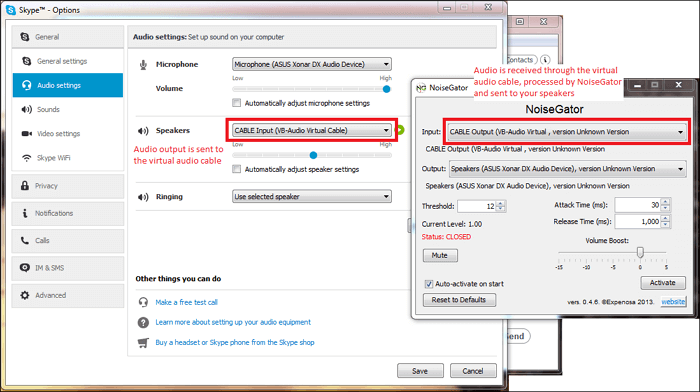
Task: Click the Mute button in NoiseGator
Action: click(440, 255)
